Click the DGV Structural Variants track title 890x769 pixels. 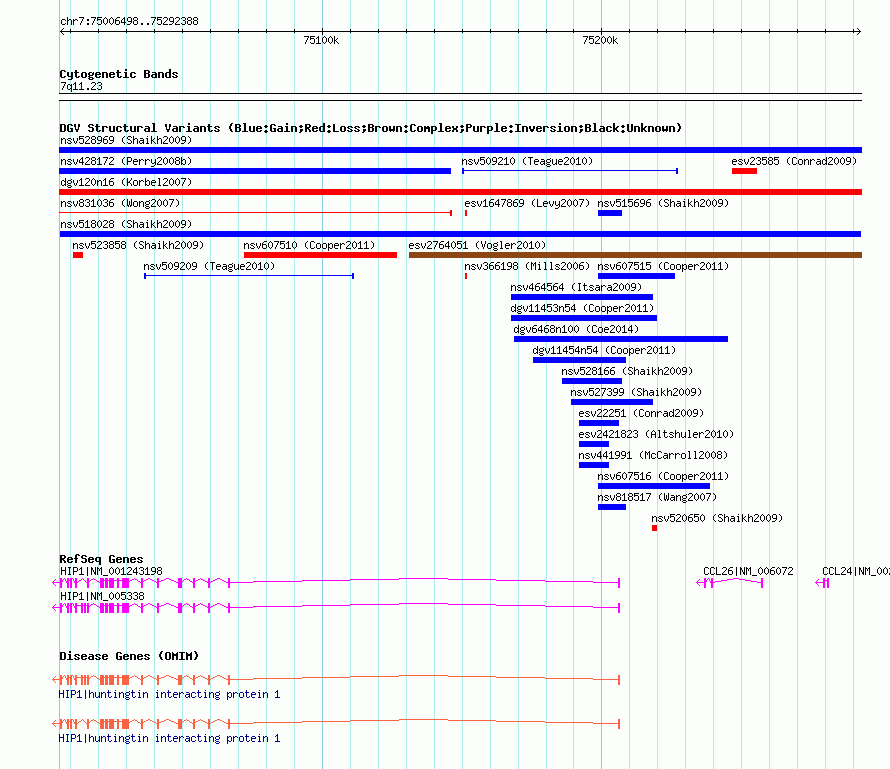pos(370,128)
